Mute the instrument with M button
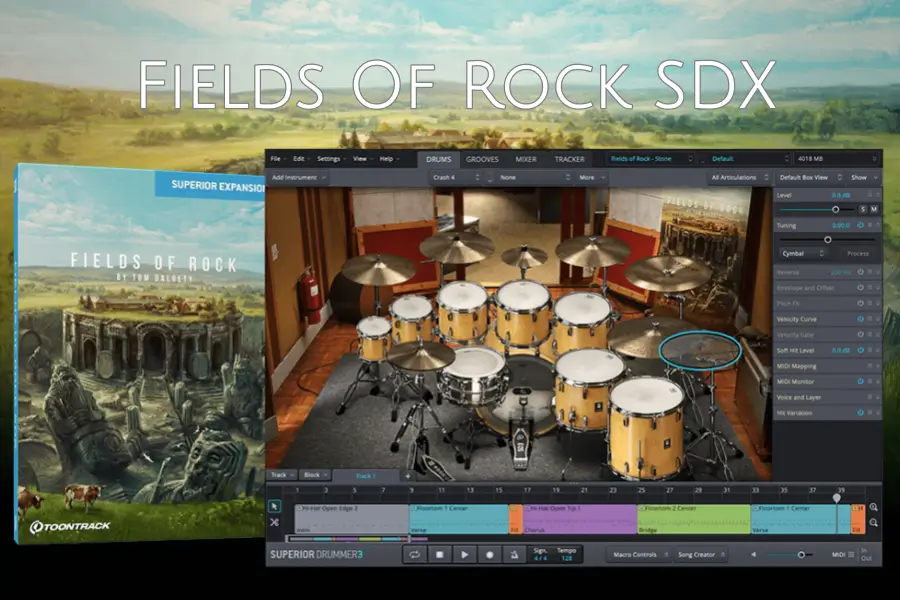The height and width of the screenshot is (600, 900). click(x=874, y=210)
